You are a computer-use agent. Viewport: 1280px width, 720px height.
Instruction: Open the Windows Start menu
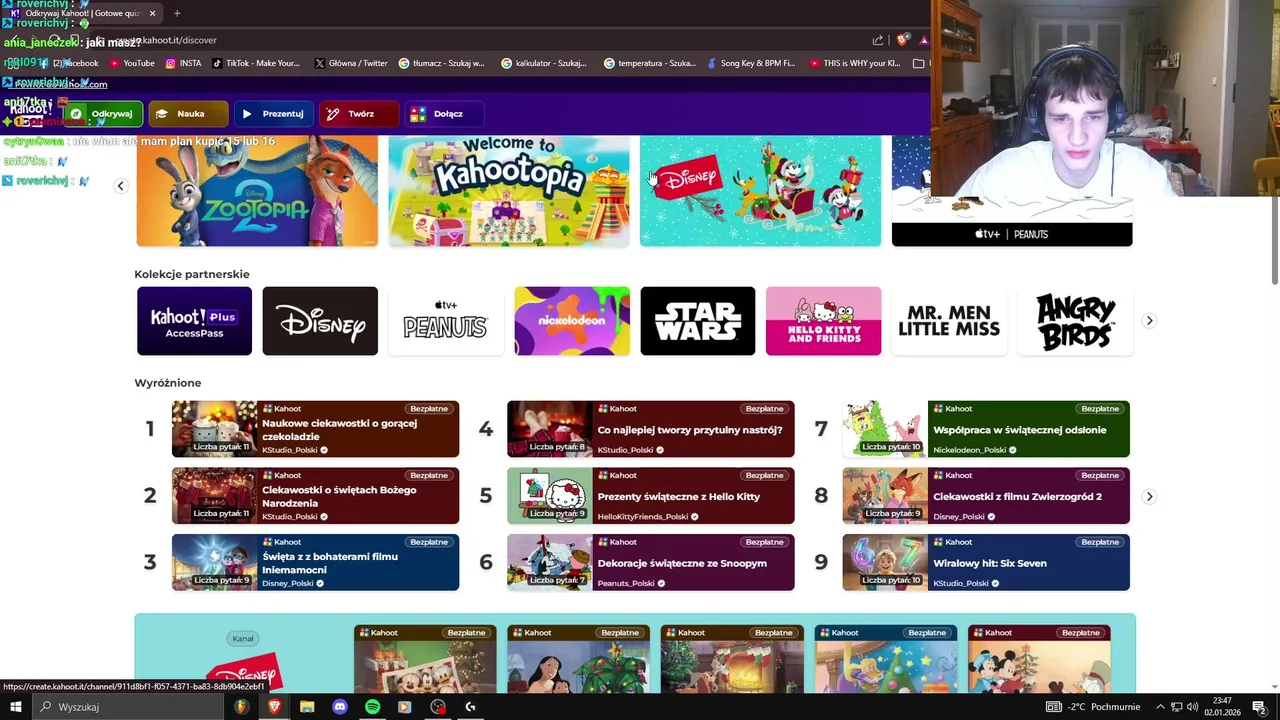tap(16, 707)
